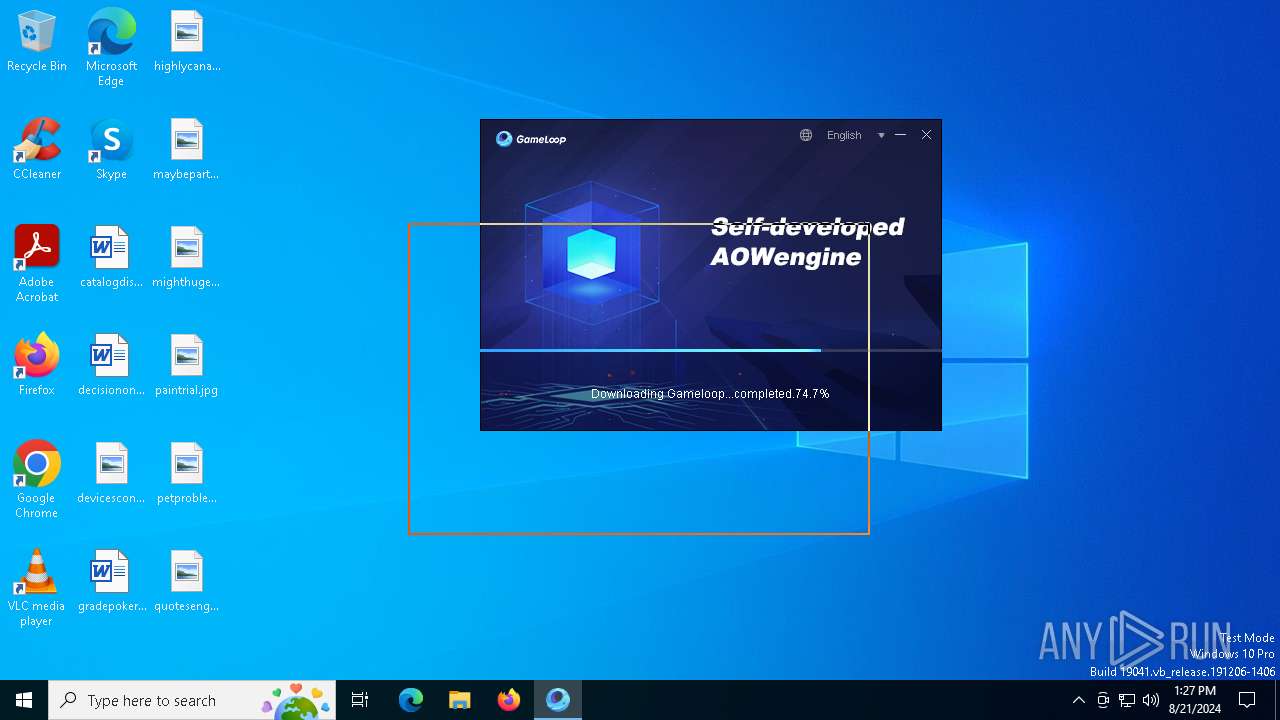Click the Meet Now tray icon

point(1103,700)
